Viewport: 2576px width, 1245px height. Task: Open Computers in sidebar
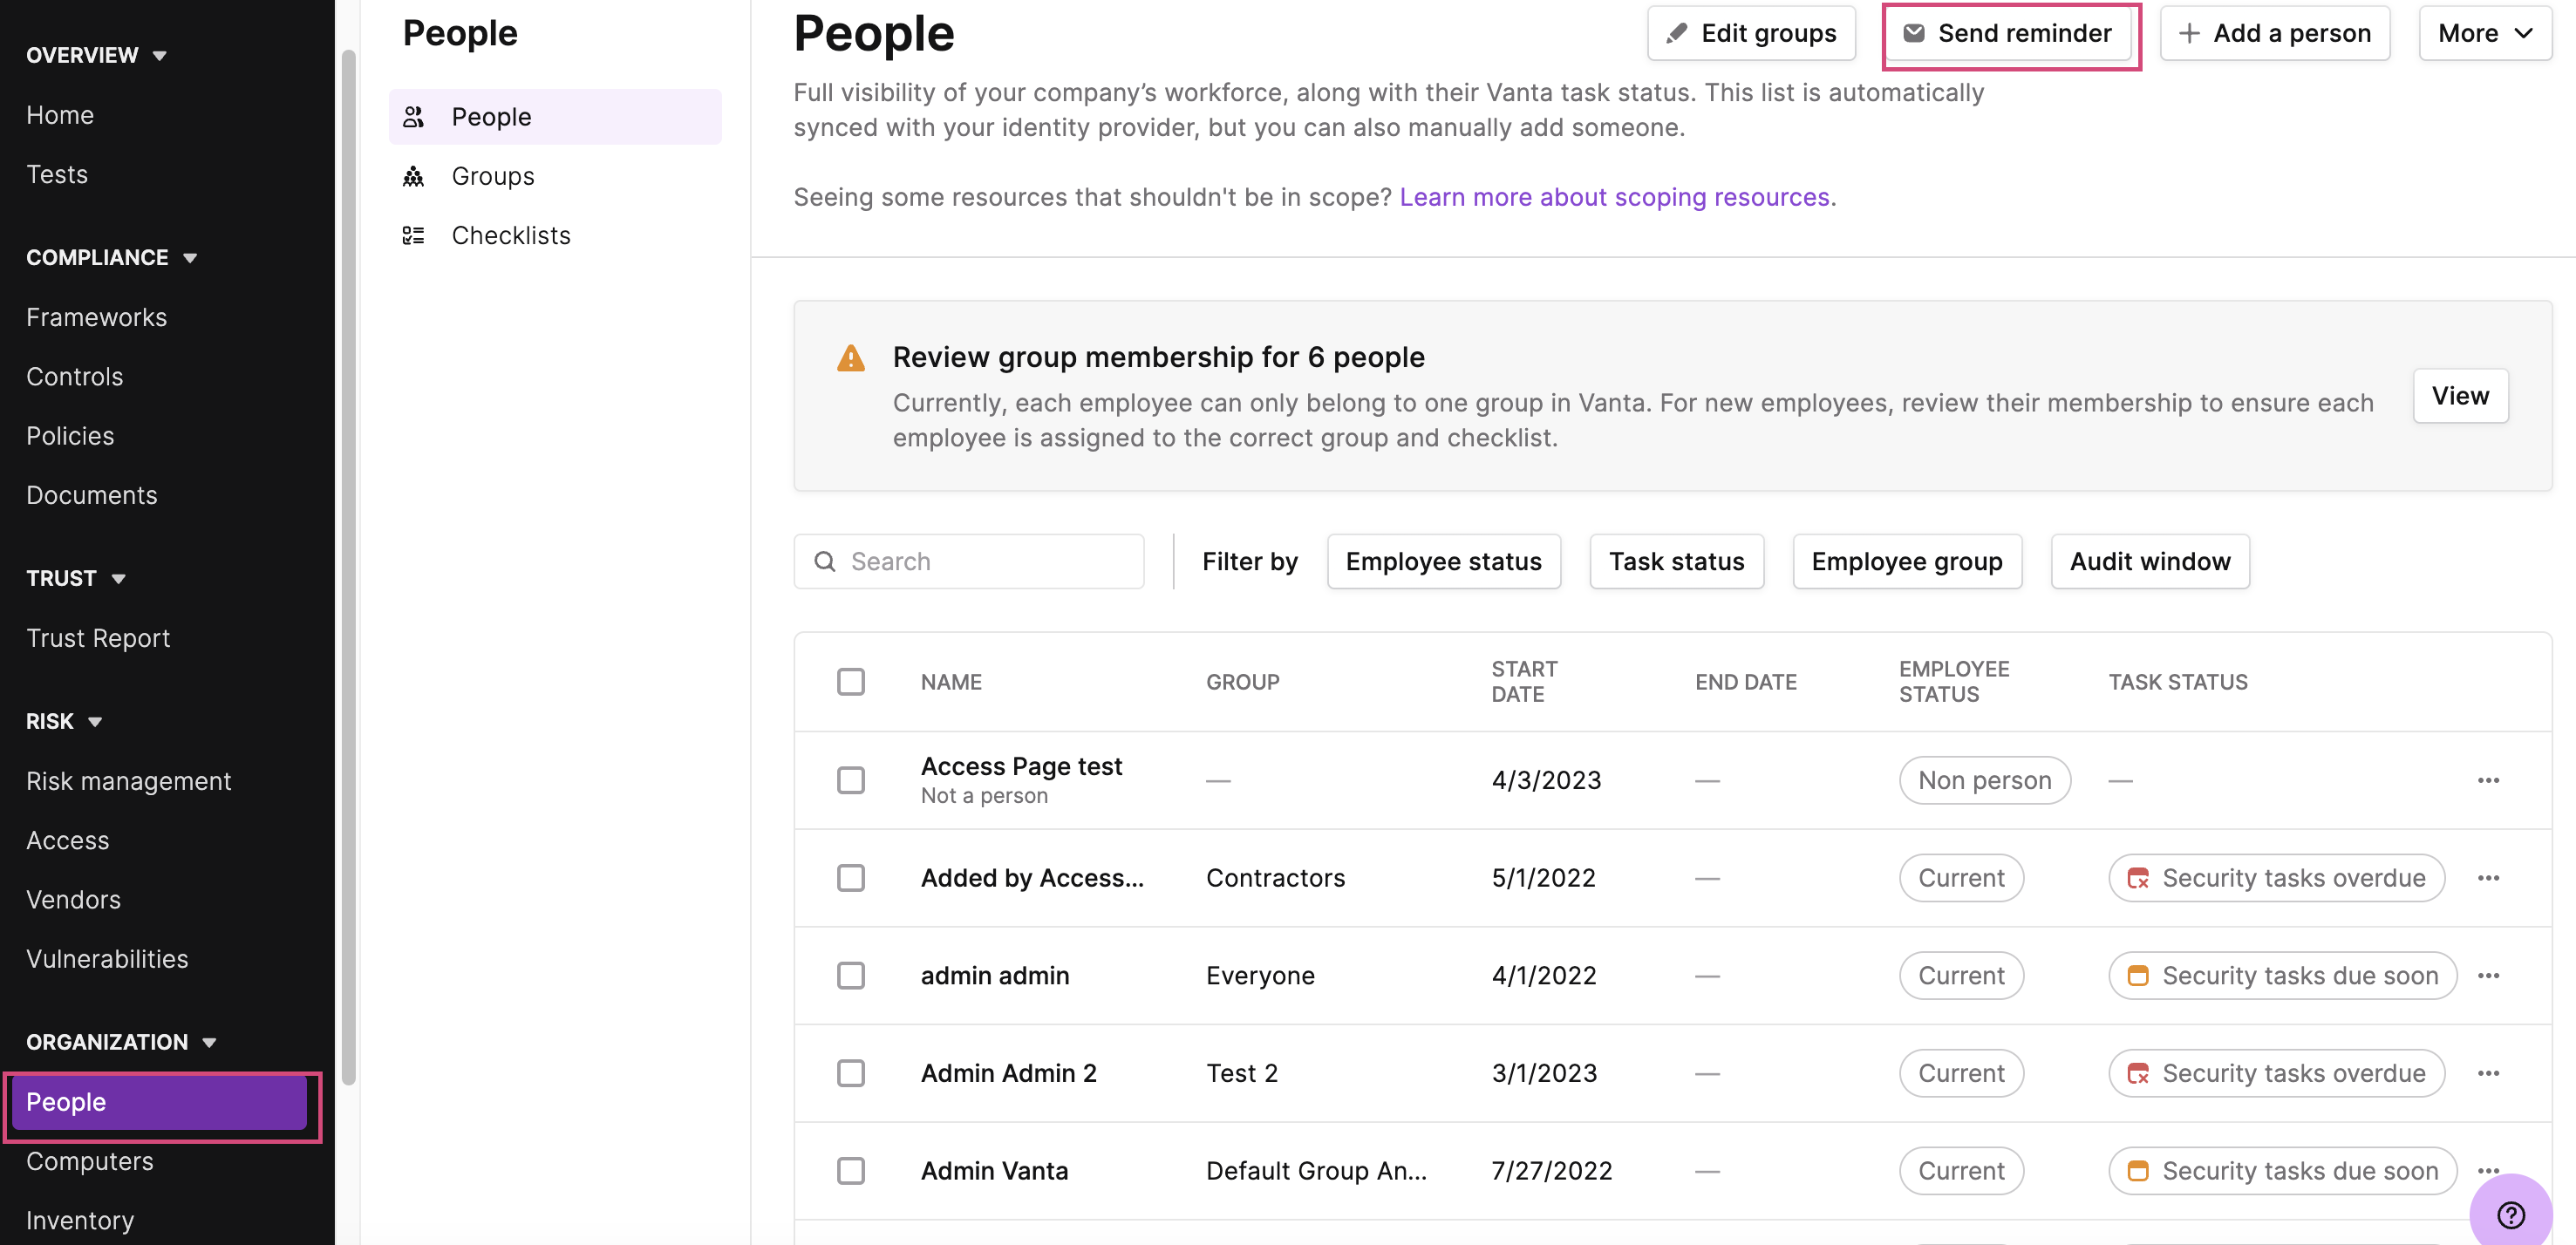[x=90, y=1162]
